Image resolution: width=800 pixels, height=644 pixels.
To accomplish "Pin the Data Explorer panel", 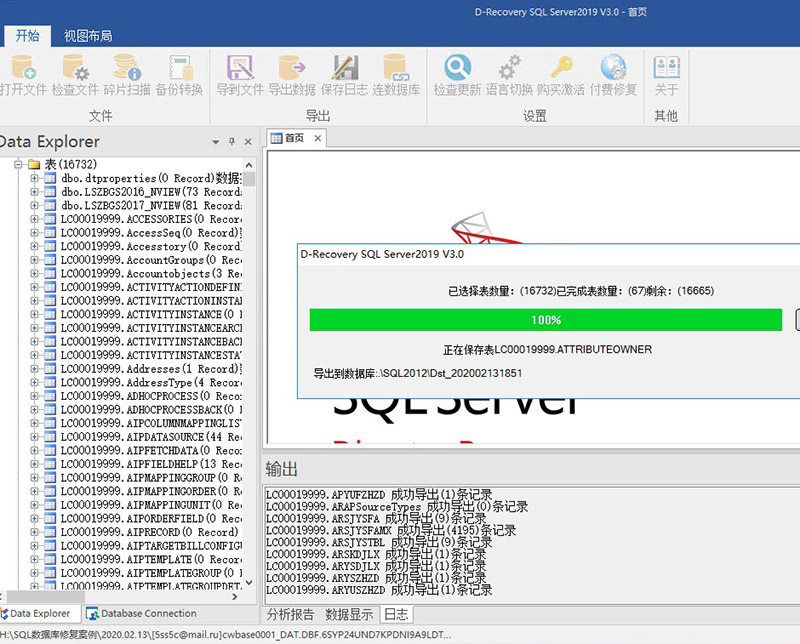I will tap(232, 141).
